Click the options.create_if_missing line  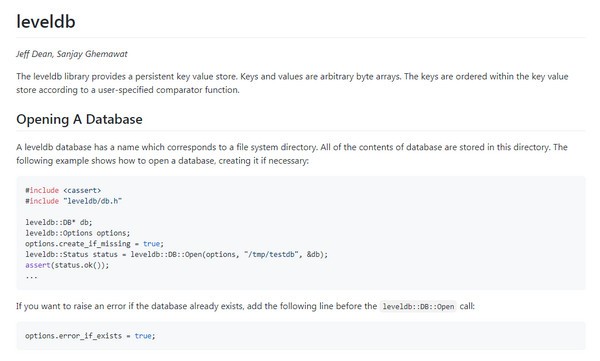point(95,243)
